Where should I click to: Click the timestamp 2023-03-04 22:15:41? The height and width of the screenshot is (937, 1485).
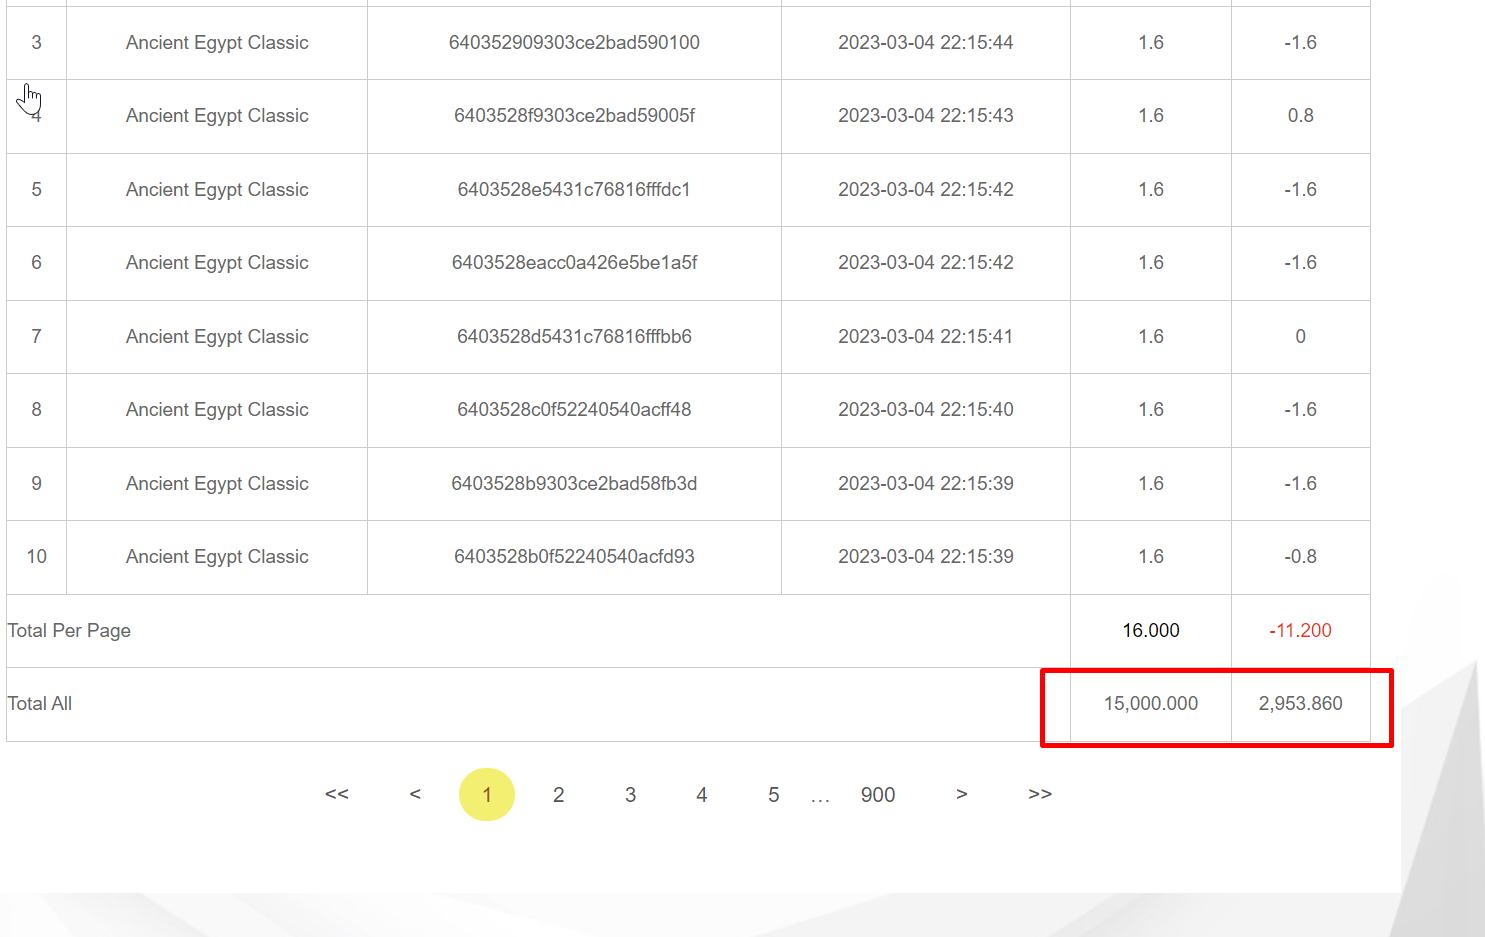click(x=925, y=337)
